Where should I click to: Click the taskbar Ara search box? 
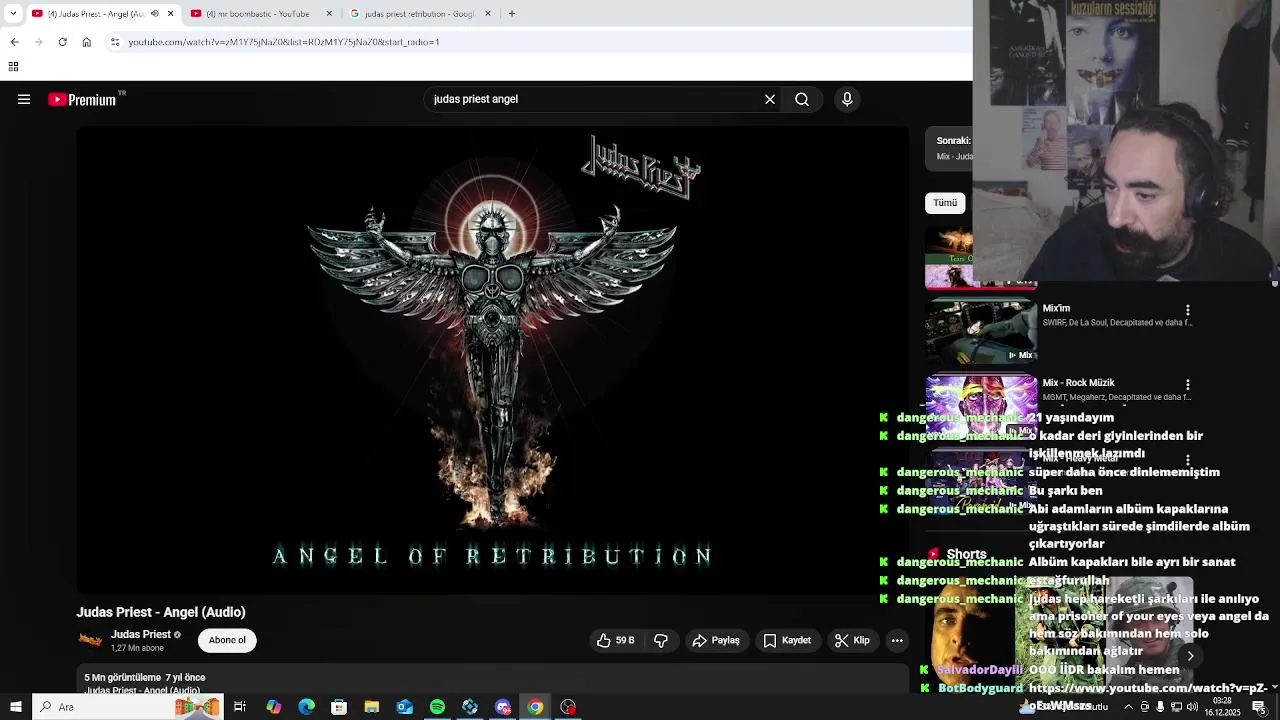pyautogui.click(x=127, y=707)
